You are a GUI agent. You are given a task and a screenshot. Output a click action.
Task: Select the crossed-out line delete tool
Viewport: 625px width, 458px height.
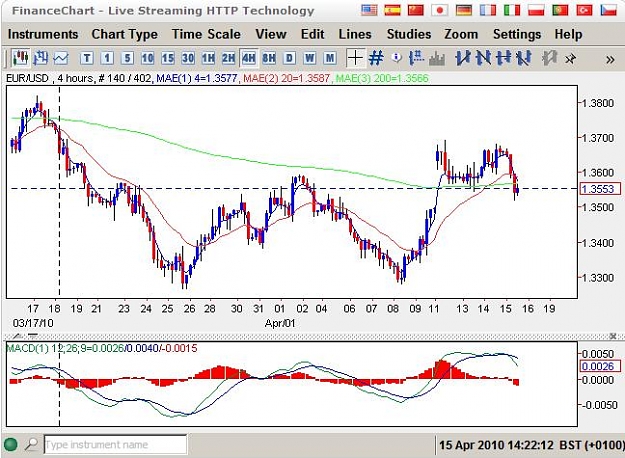524,58
